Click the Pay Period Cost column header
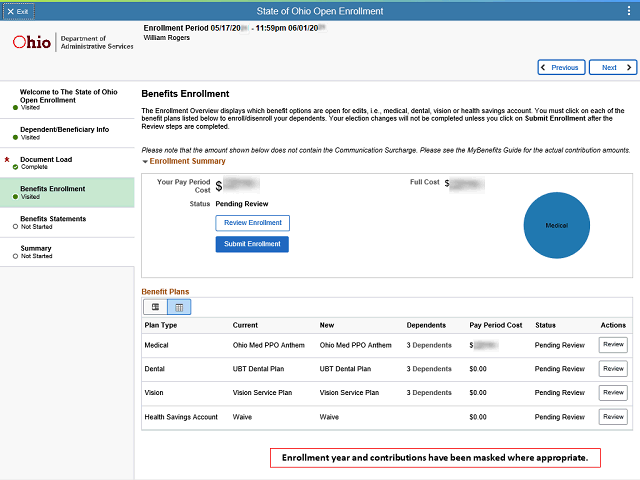 click(x=496, y=325)
